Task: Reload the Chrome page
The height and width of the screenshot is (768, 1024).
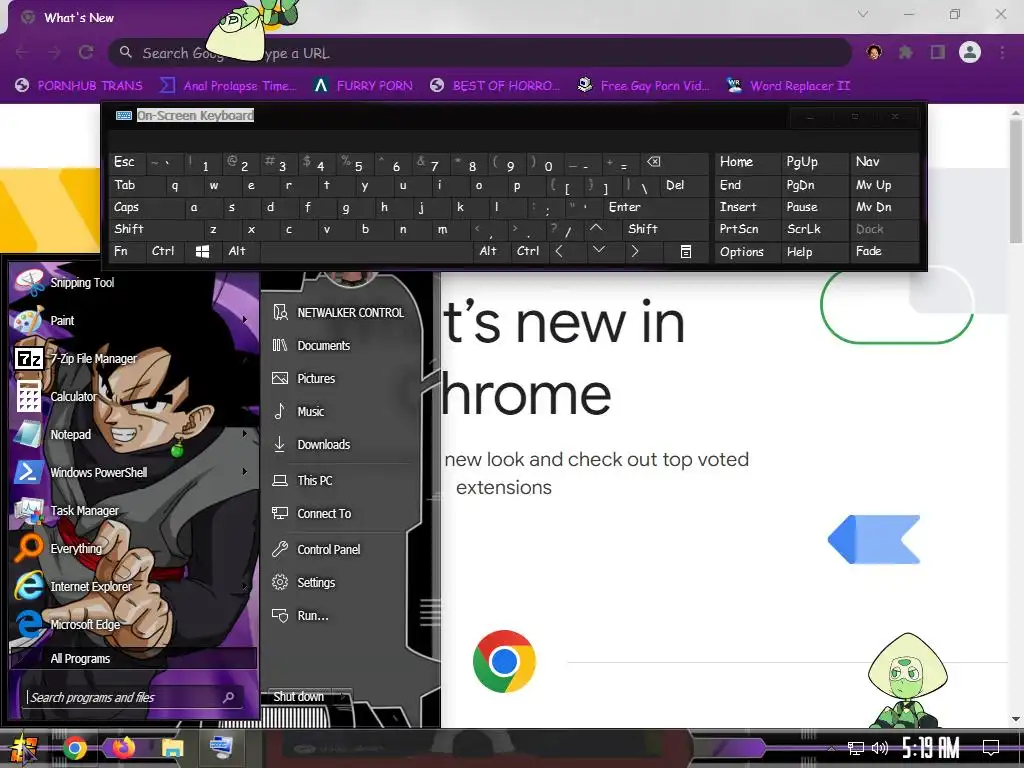Action: pyautogui.click(x=86, y=52)
